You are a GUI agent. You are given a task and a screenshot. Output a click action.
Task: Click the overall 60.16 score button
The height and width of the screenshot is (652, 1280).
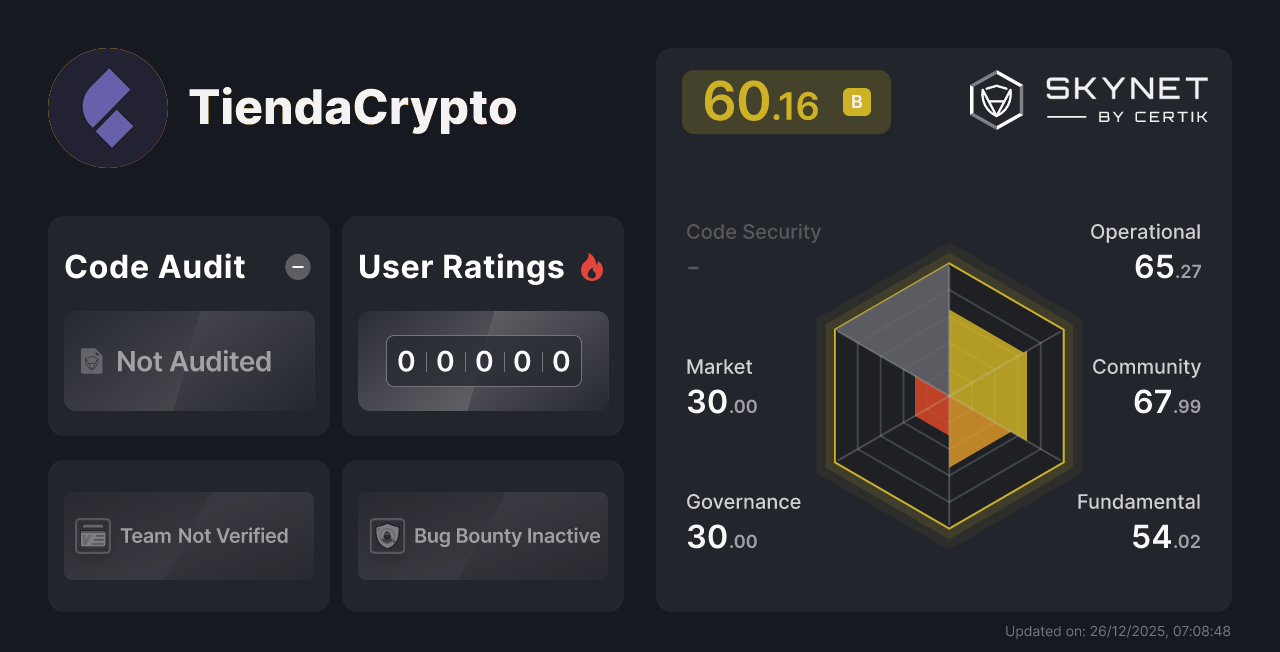pyautogui.click(x=786, y=101)
